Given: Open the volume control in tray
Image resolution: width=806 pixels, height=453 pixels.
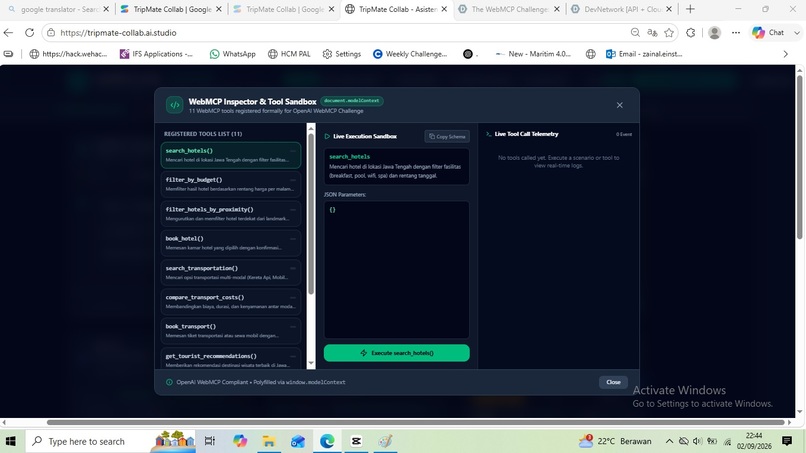Looking at the screenshot, I should (x=697, y=441).
